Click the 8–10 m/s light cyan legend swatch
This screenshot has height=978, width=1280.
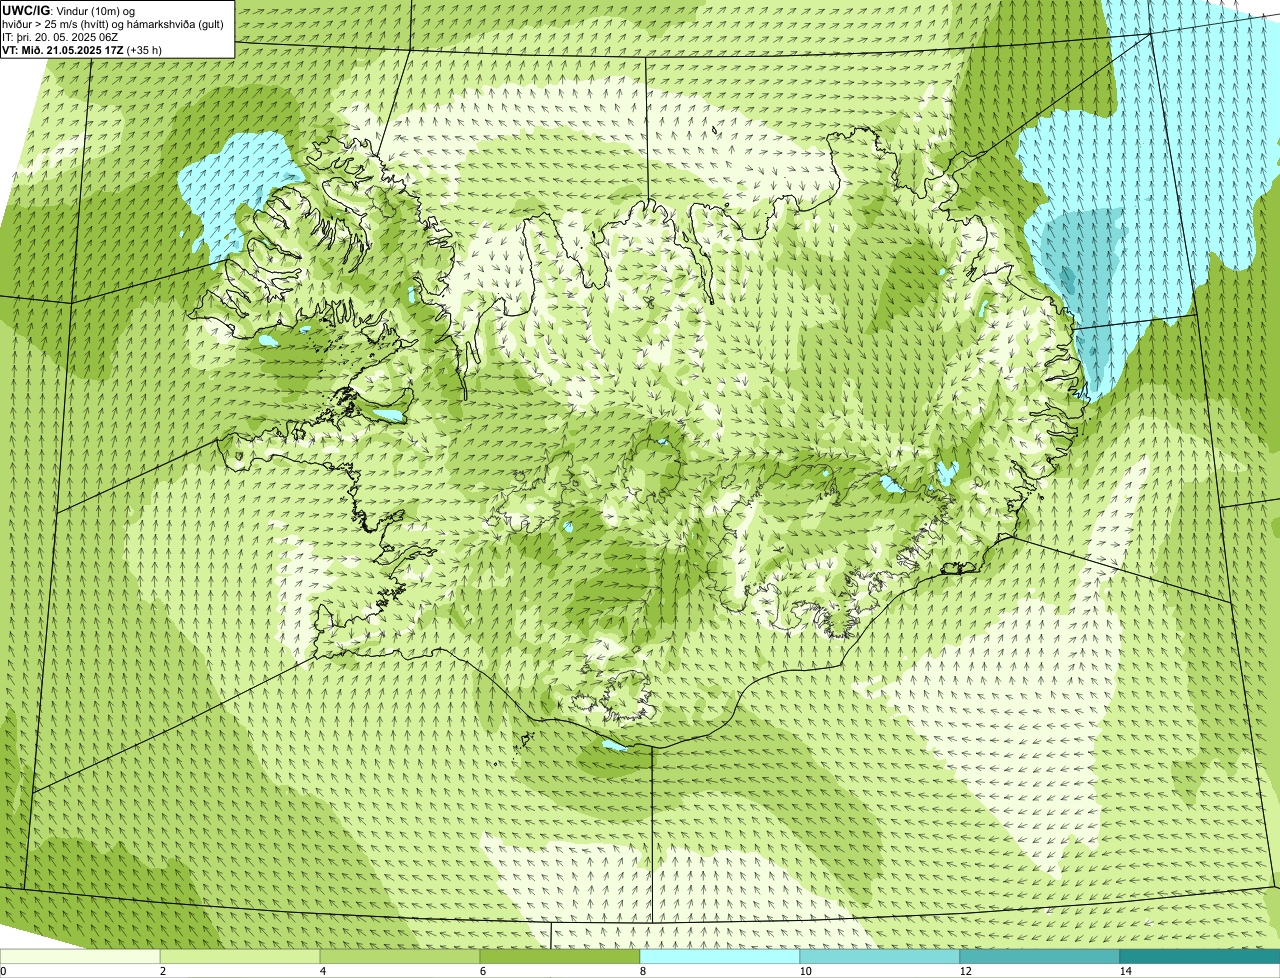(720, 956)
